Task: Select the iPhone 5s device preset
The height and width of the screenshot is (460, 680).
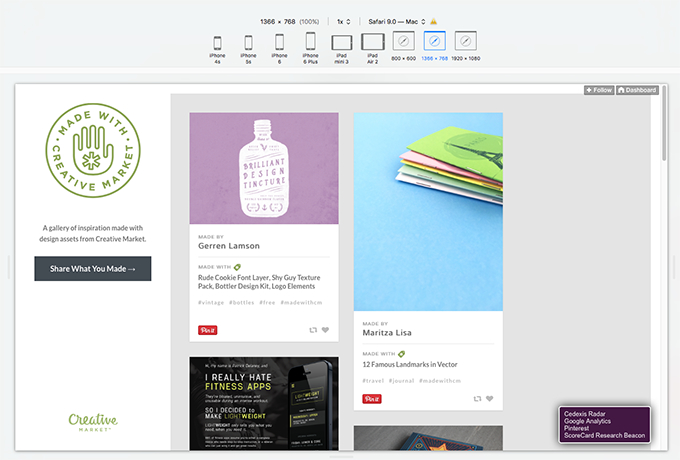Action: (x=248, y=50)
